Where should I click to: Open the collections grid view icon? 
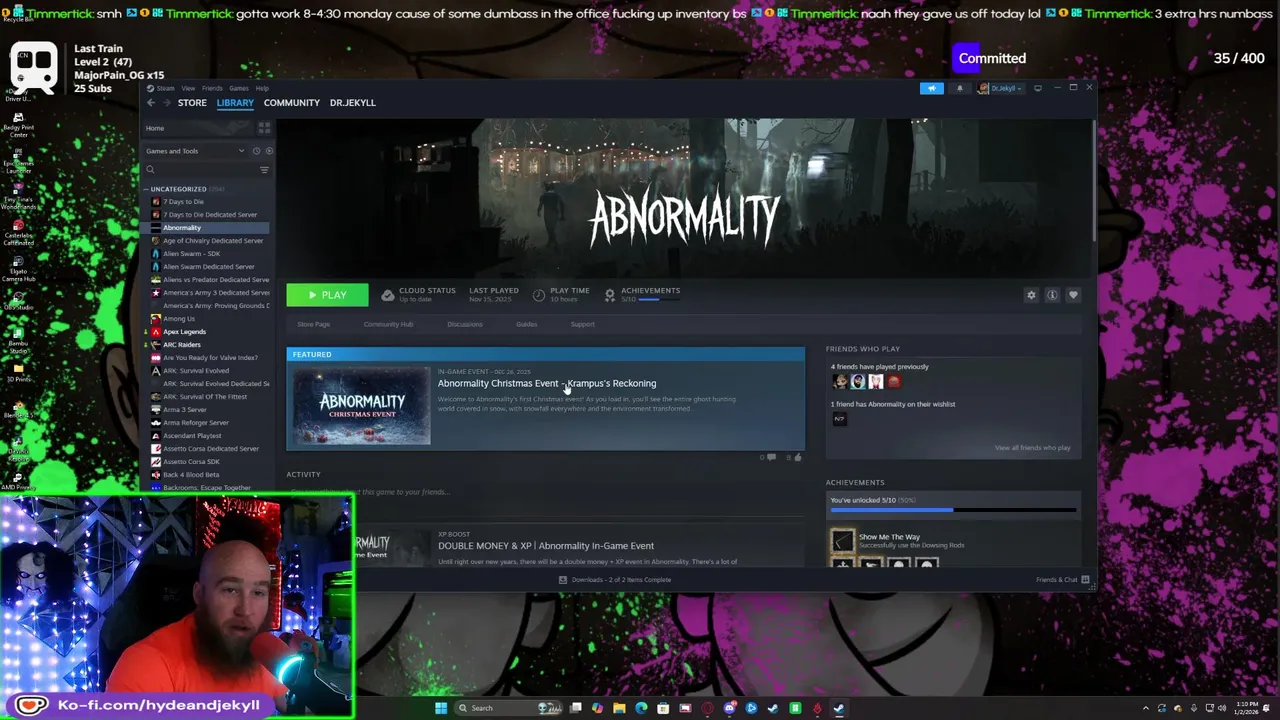[x=264, y=128]
